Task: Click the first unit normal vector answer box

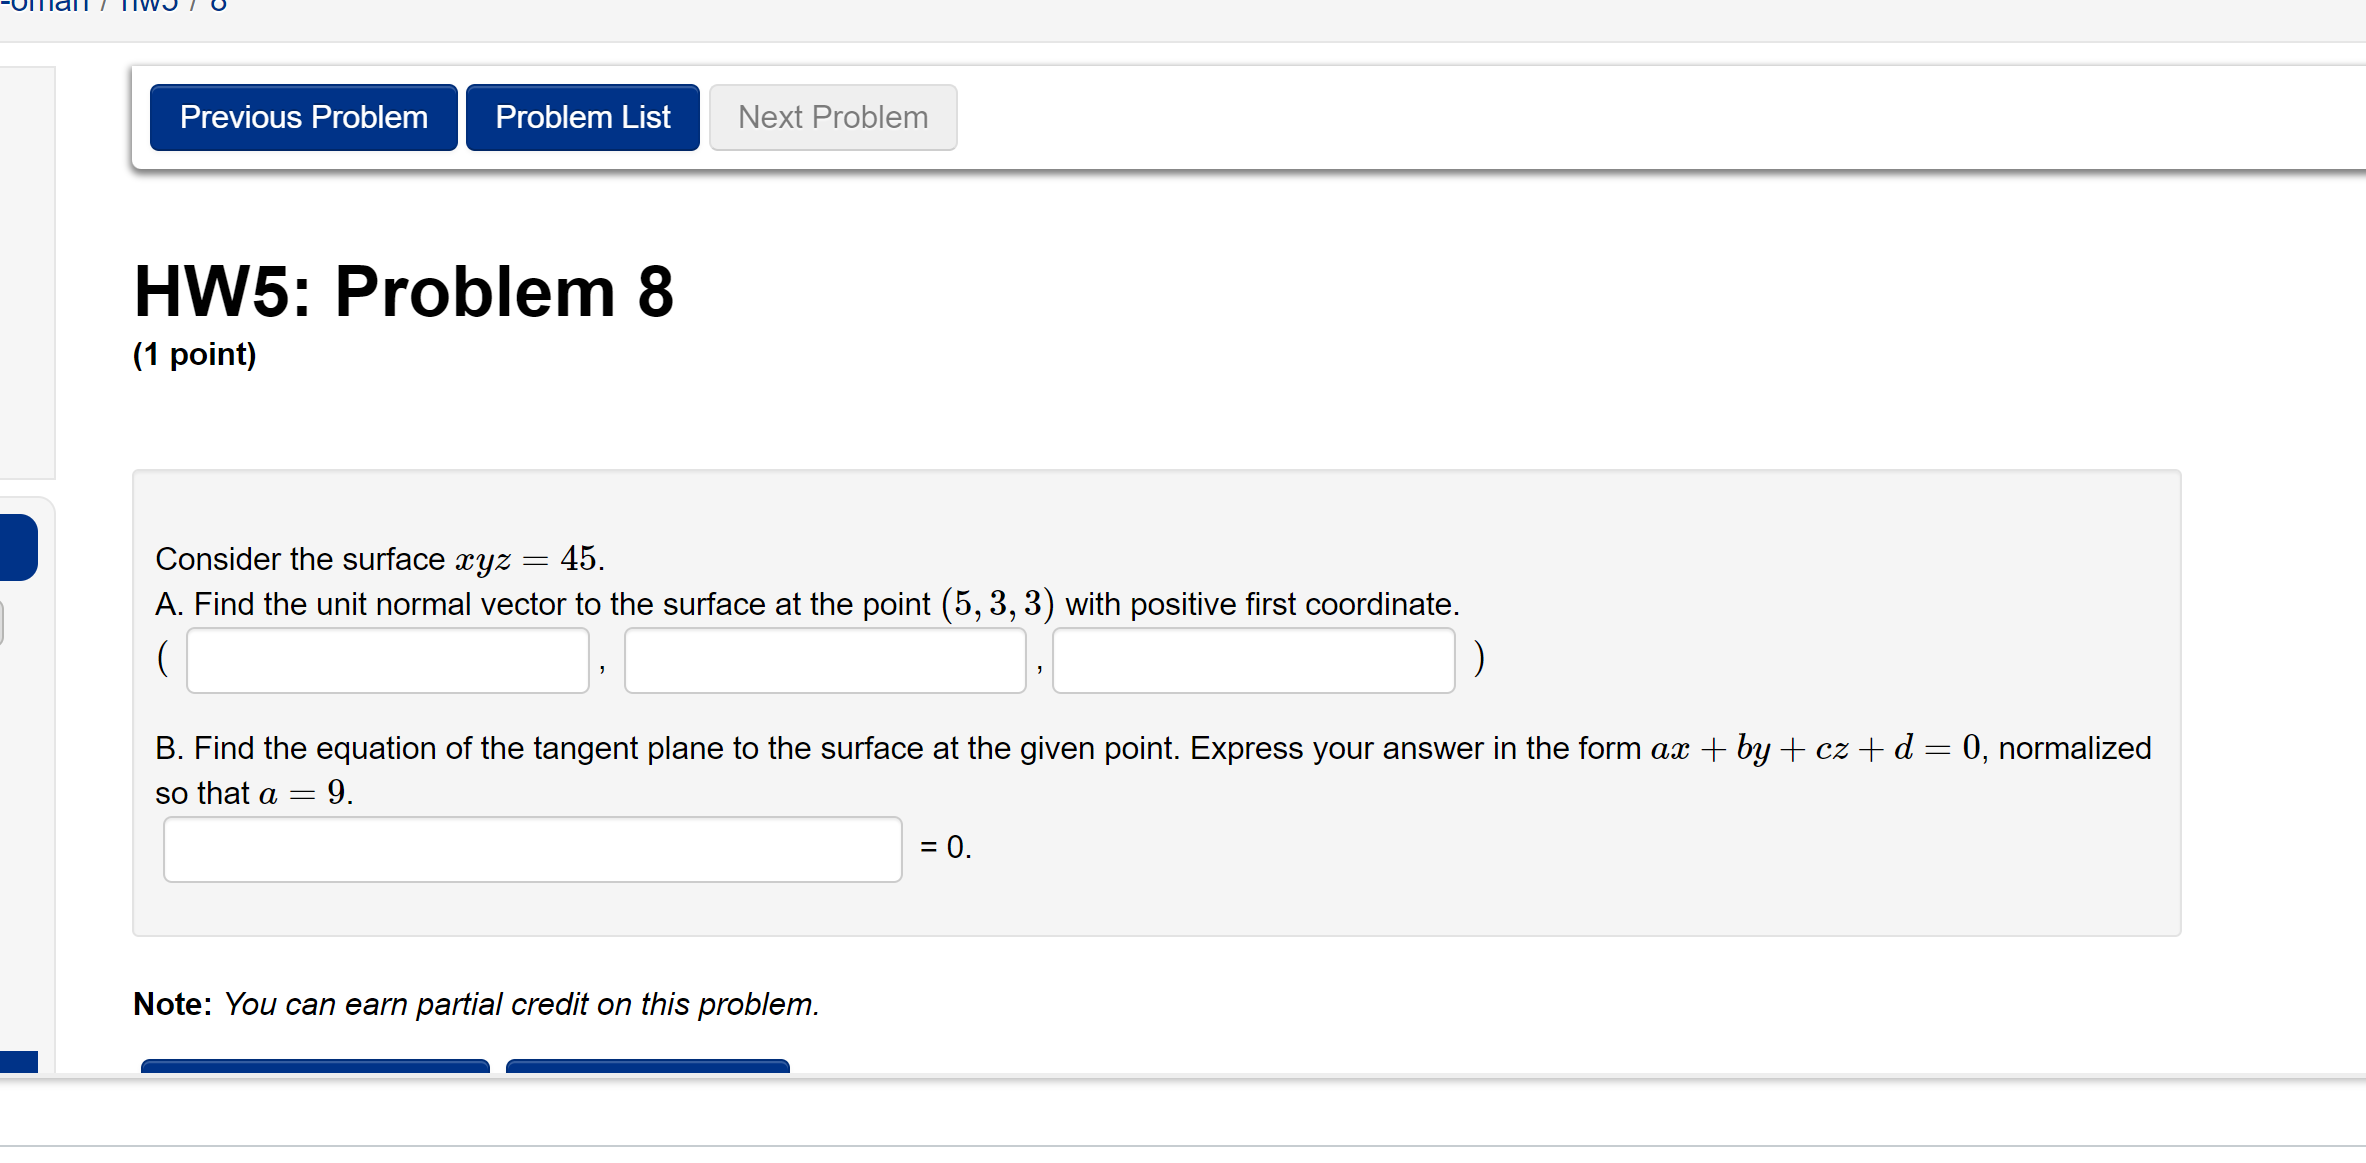Action: (x=387, y=660)
